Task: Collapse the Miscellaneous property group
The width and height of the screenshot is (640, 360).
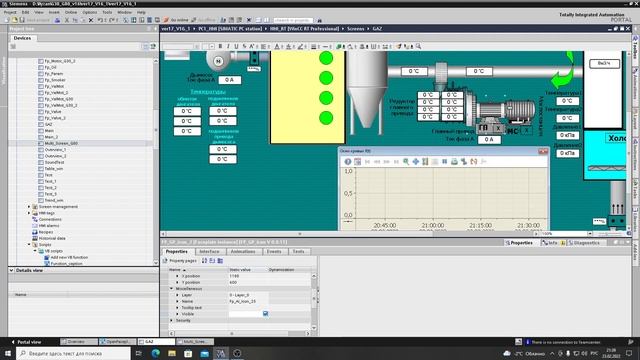Action: point(171,289)
